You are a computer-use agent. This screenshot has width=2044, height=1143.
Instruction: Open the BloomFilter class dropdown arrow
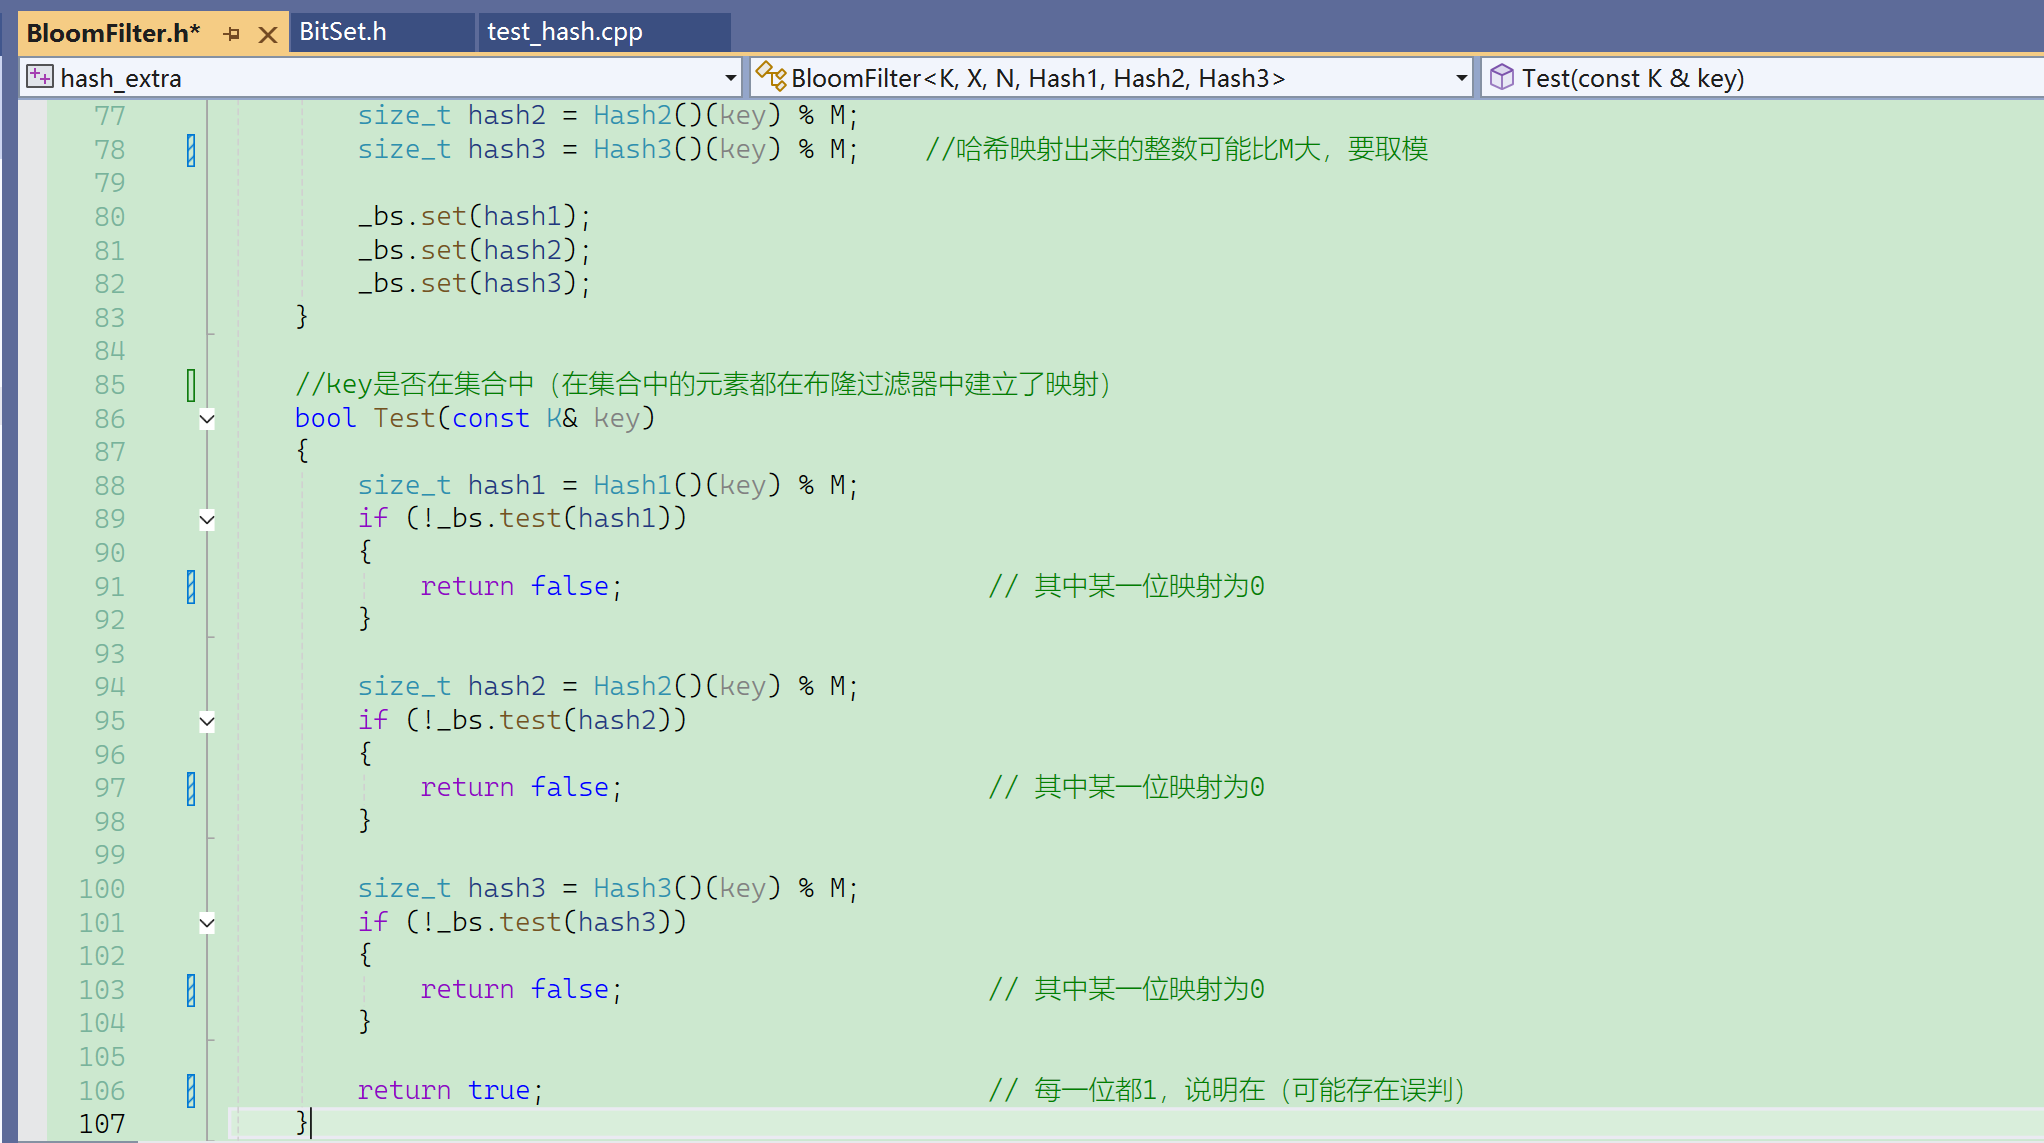tap(1461, 78)
